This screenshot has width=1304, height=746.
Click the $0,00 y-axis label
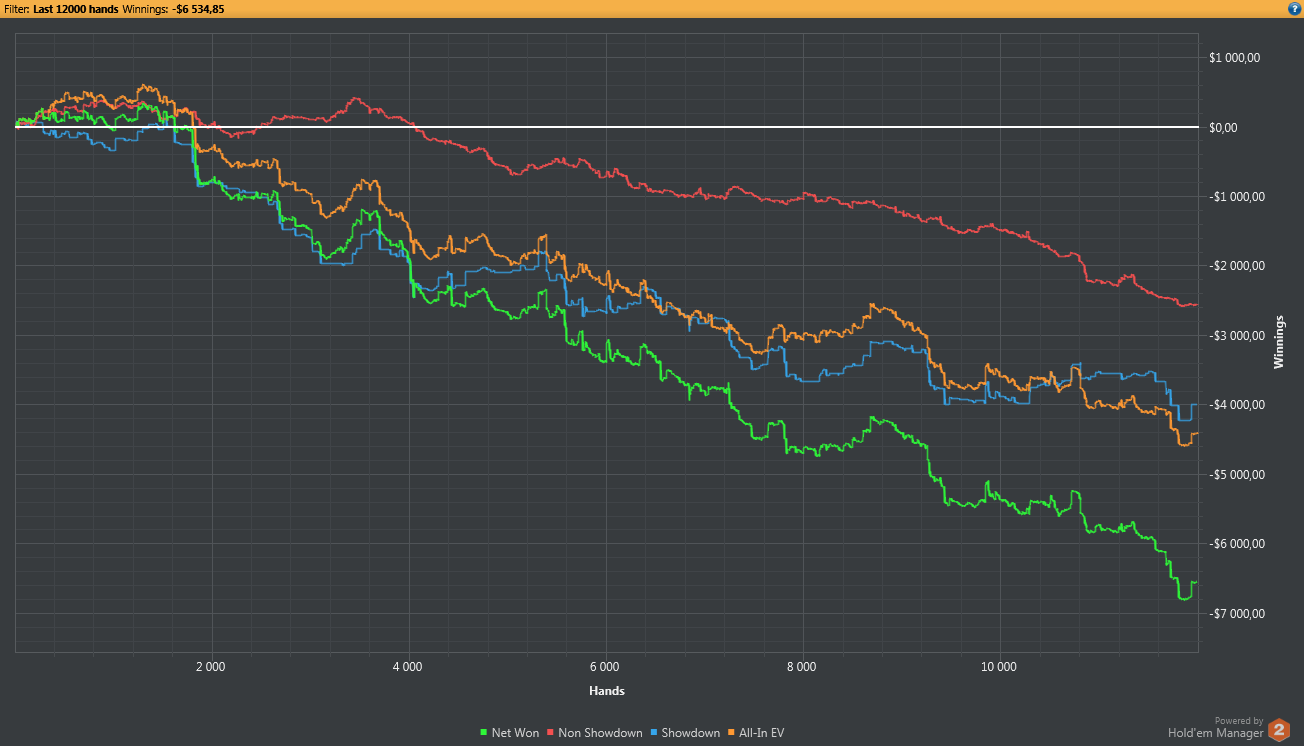(1224, 127)
